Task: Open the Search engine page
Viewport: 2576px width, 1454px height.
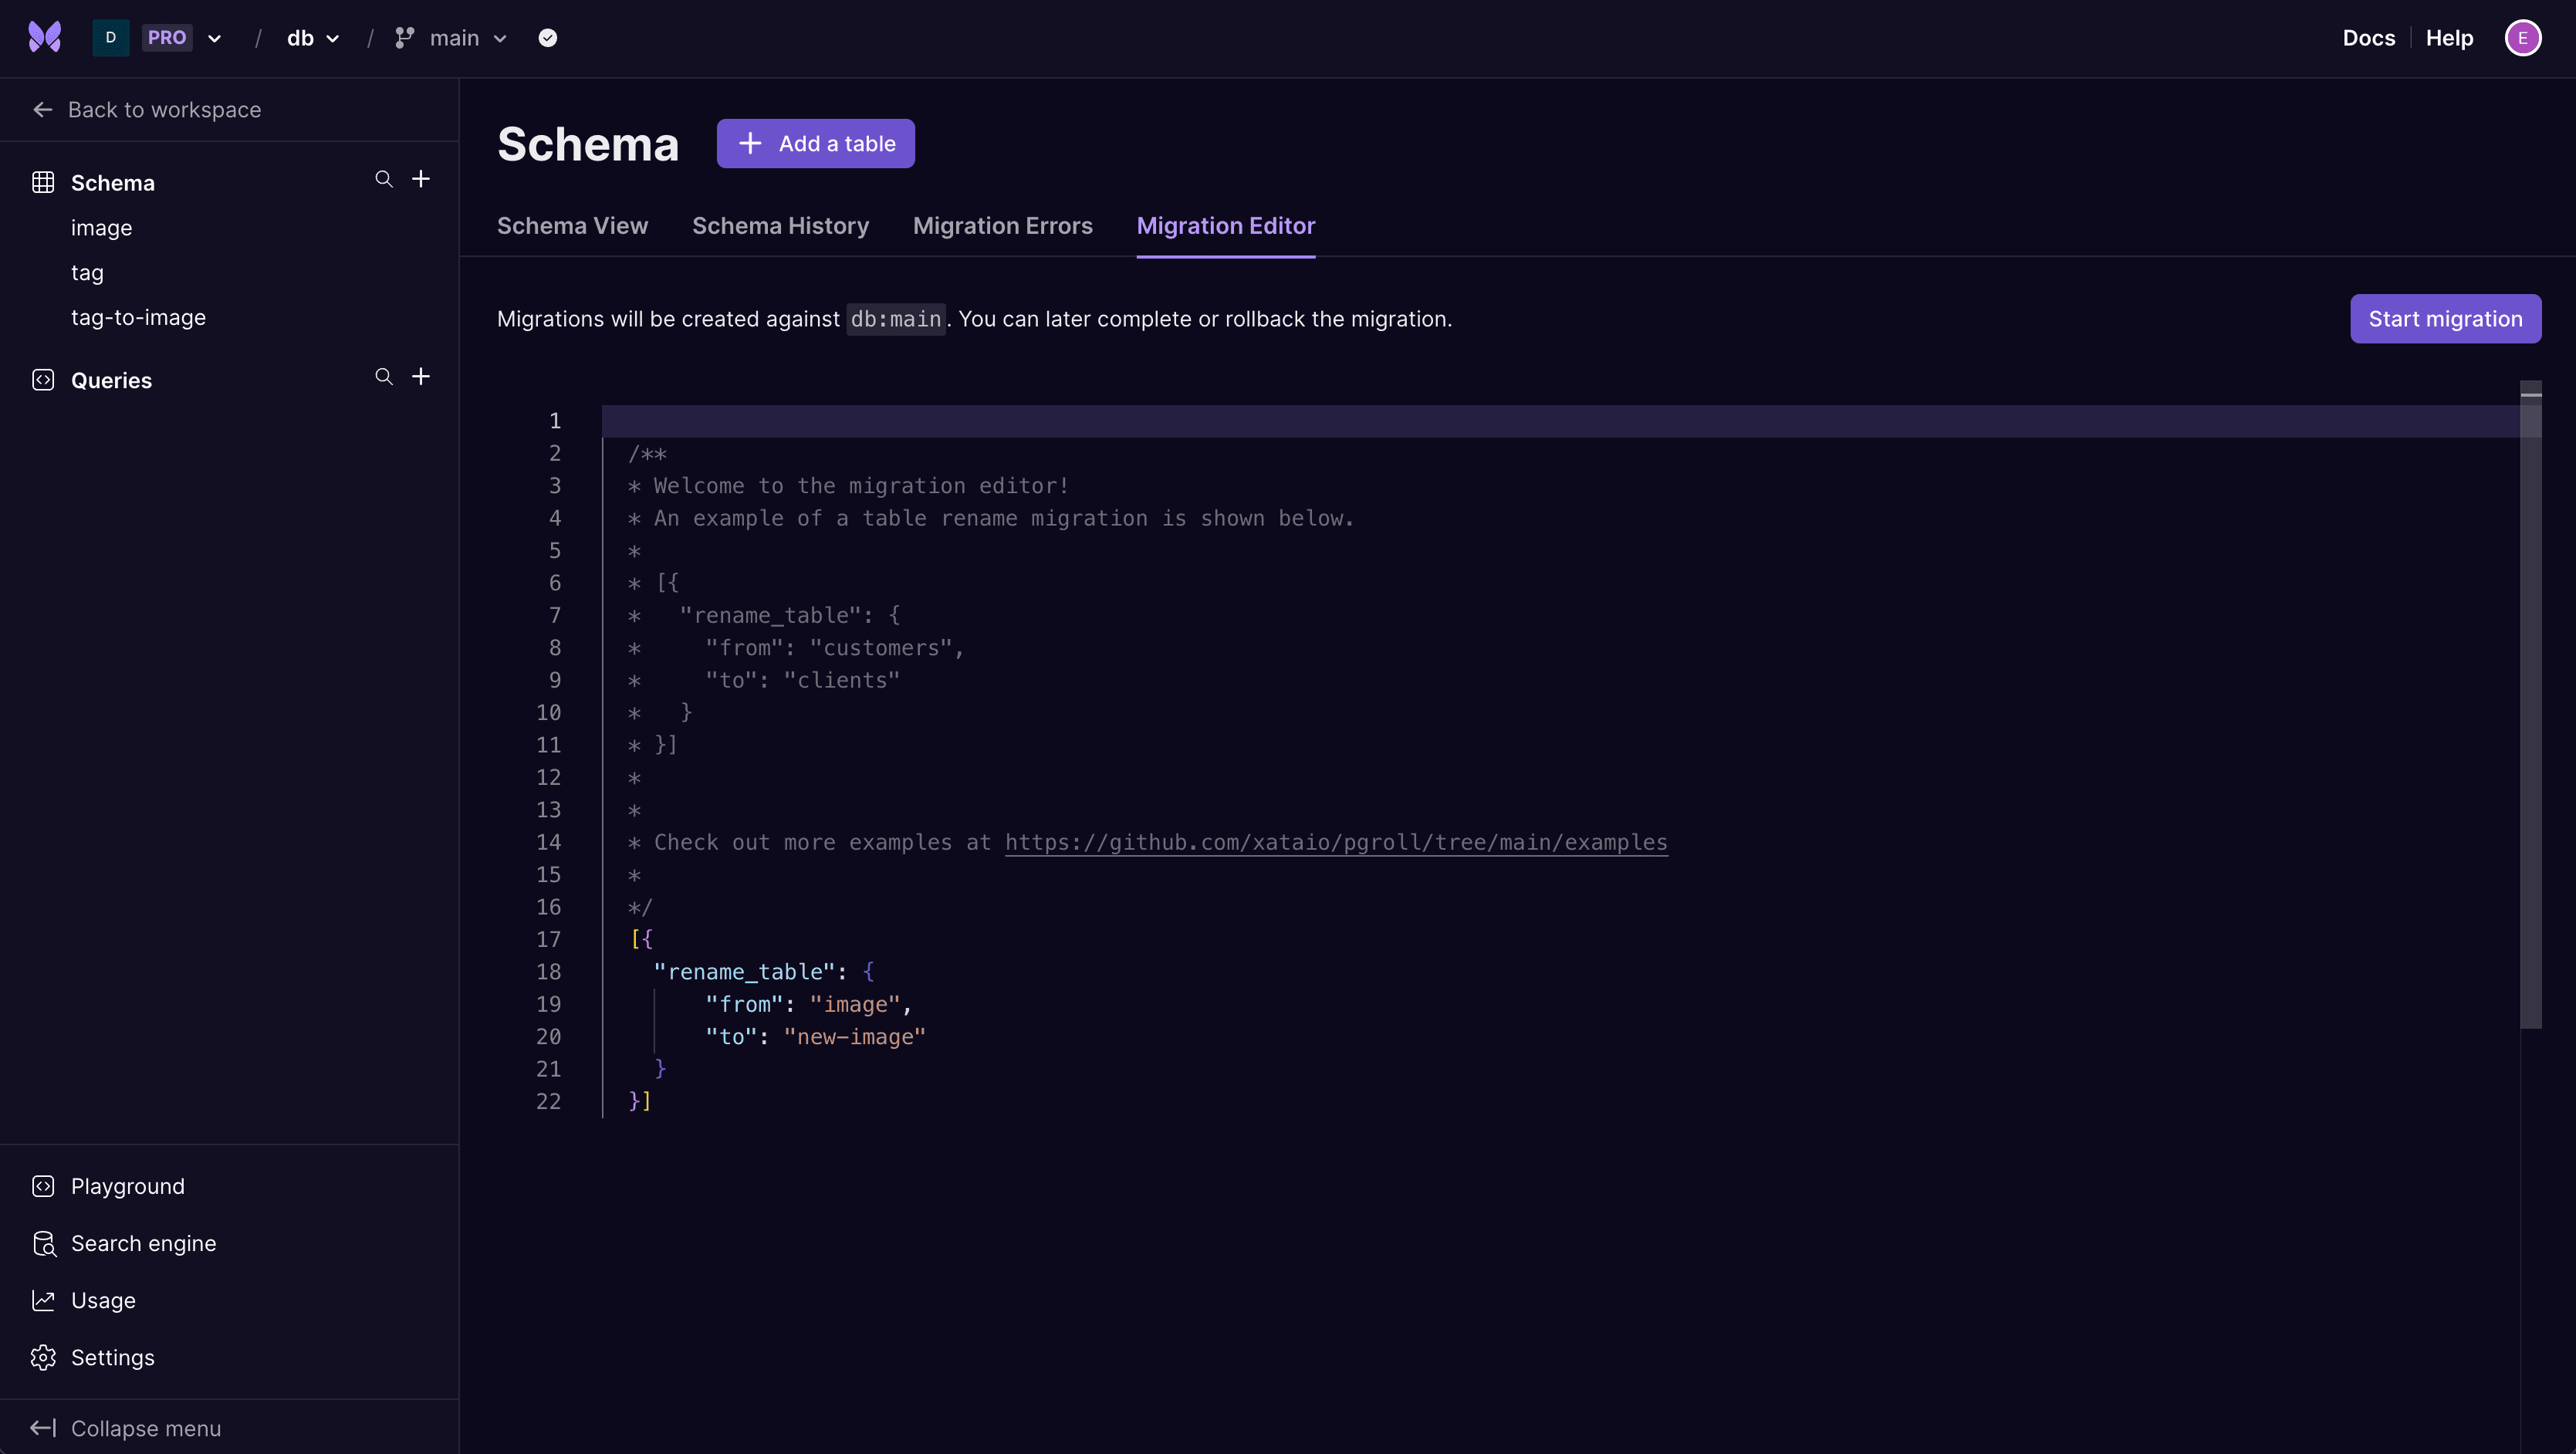Action: [x=144, y=1244]
